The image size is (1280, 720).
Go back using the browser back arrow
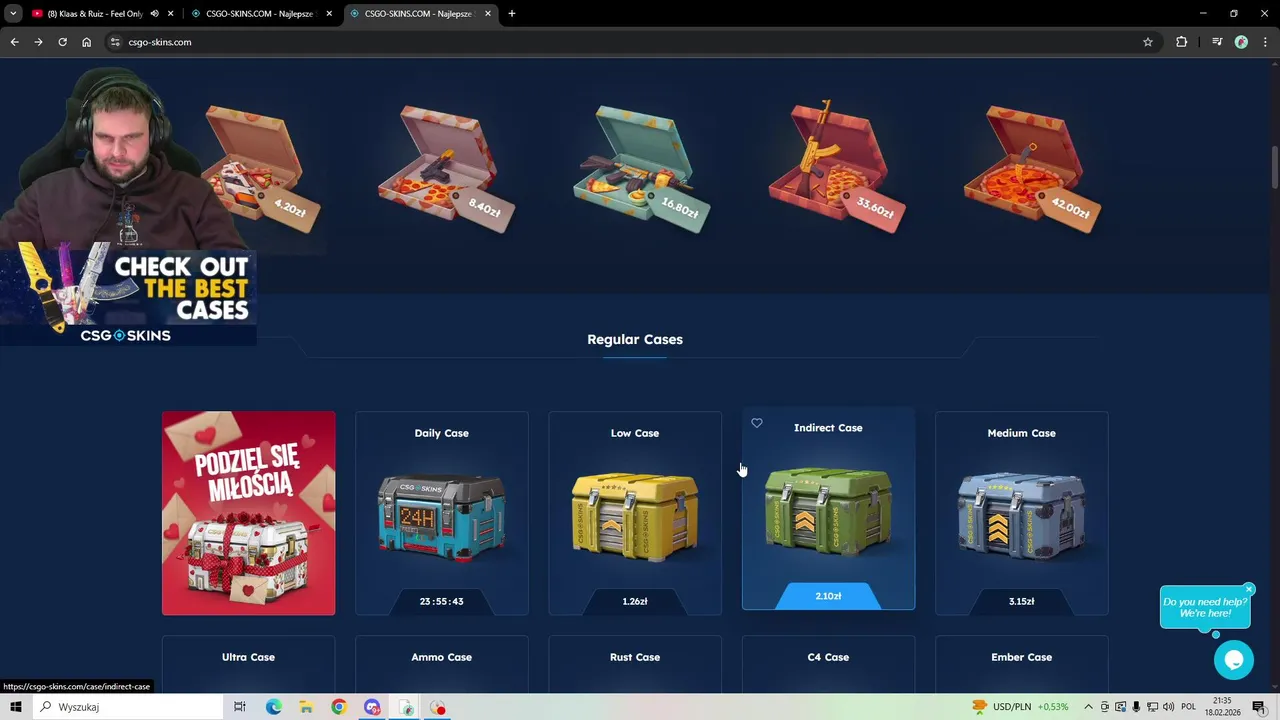pyautogui.click(x=14, y=42)
